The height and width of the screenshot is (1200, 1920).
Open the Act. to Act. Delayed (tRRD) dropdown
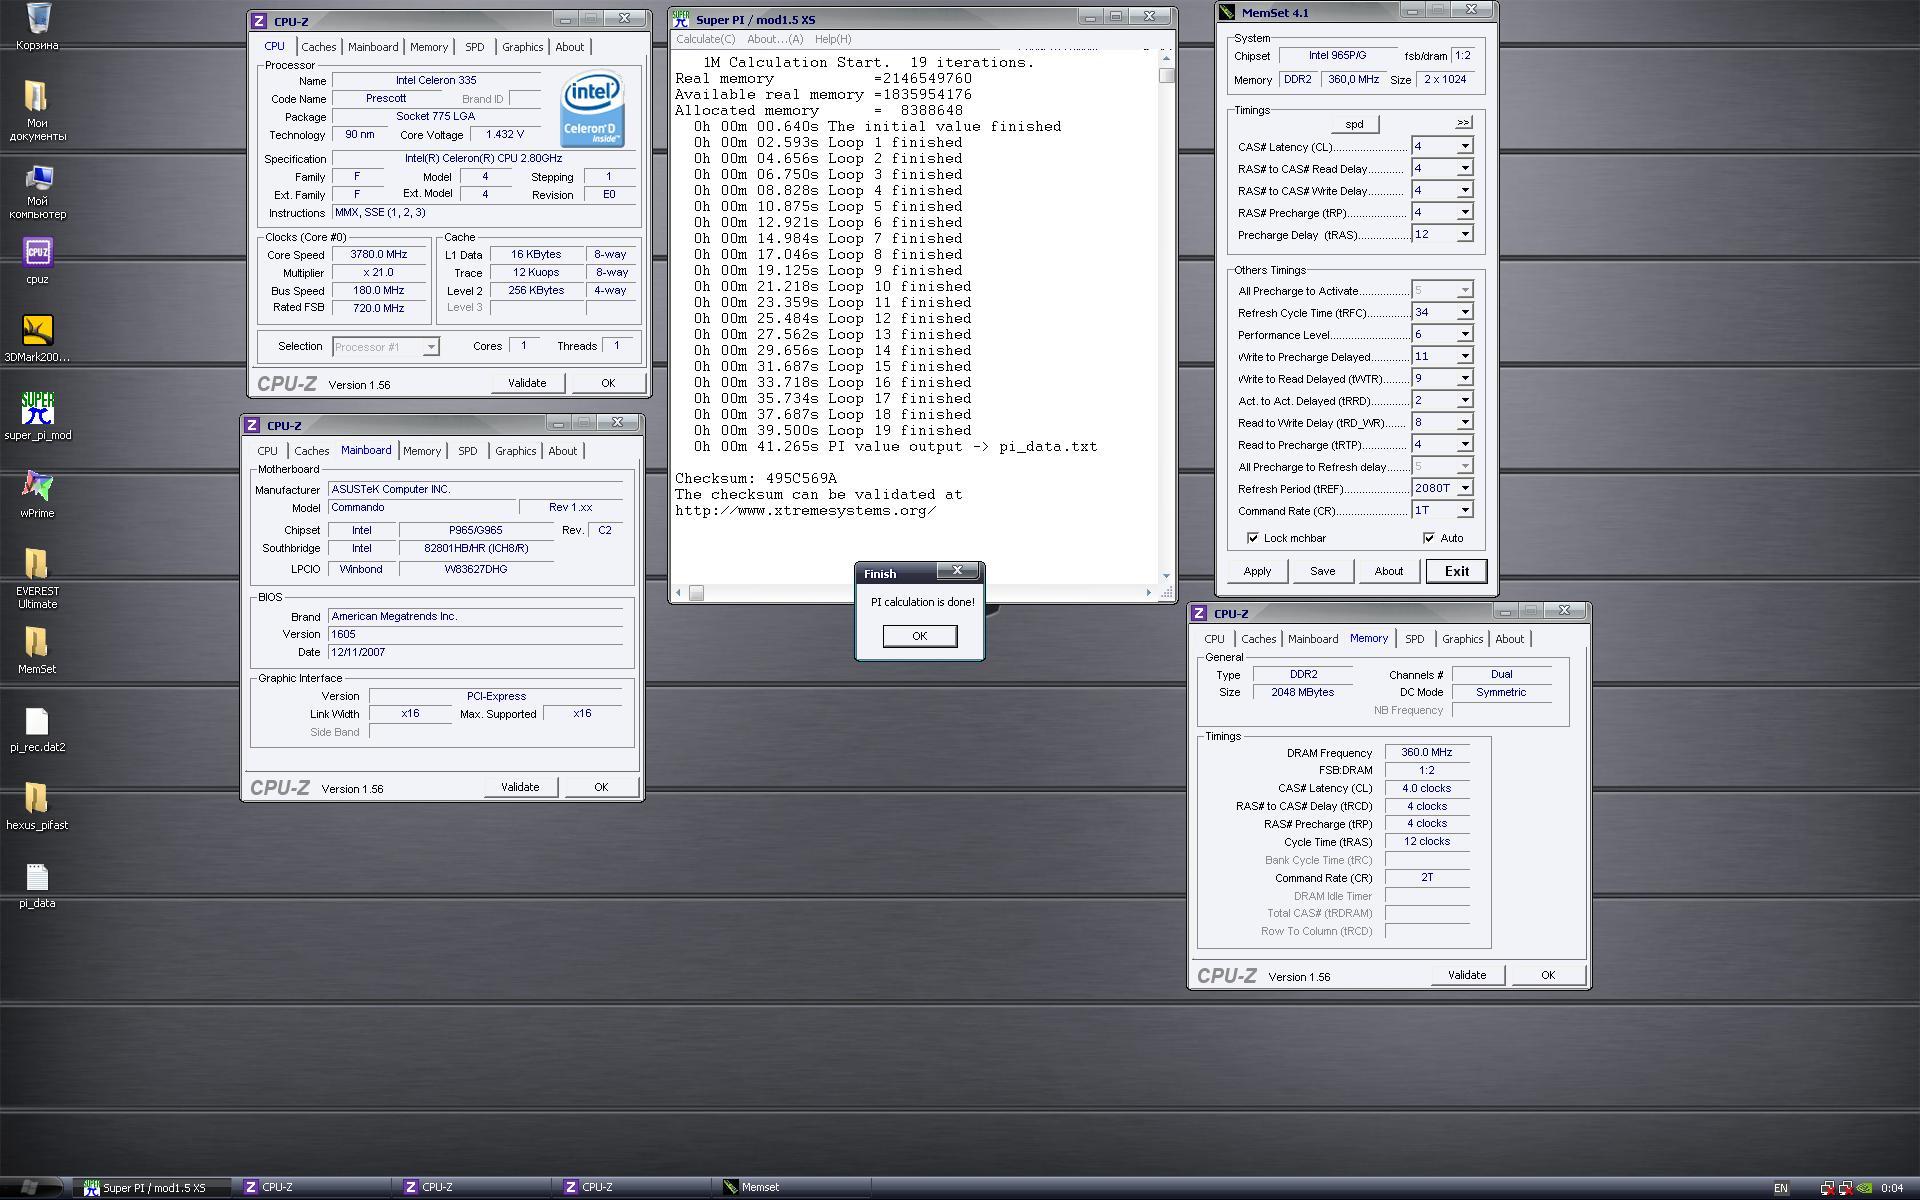tap(1465, 400)
